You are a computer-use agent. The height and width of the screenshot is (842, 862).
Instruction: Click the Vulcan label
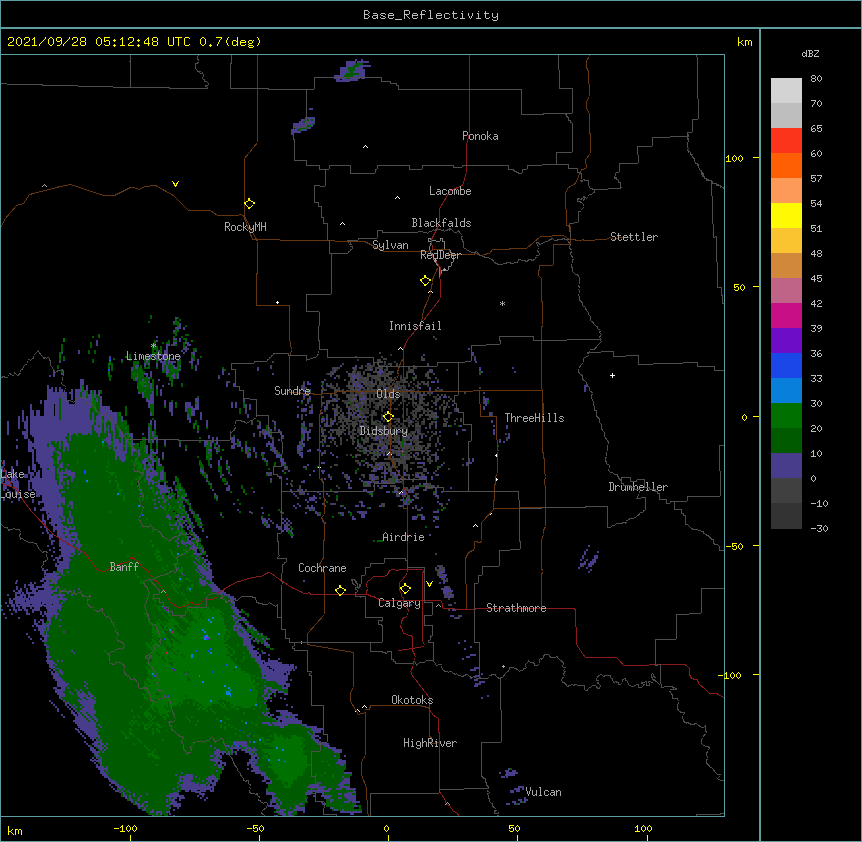(543, 792)
